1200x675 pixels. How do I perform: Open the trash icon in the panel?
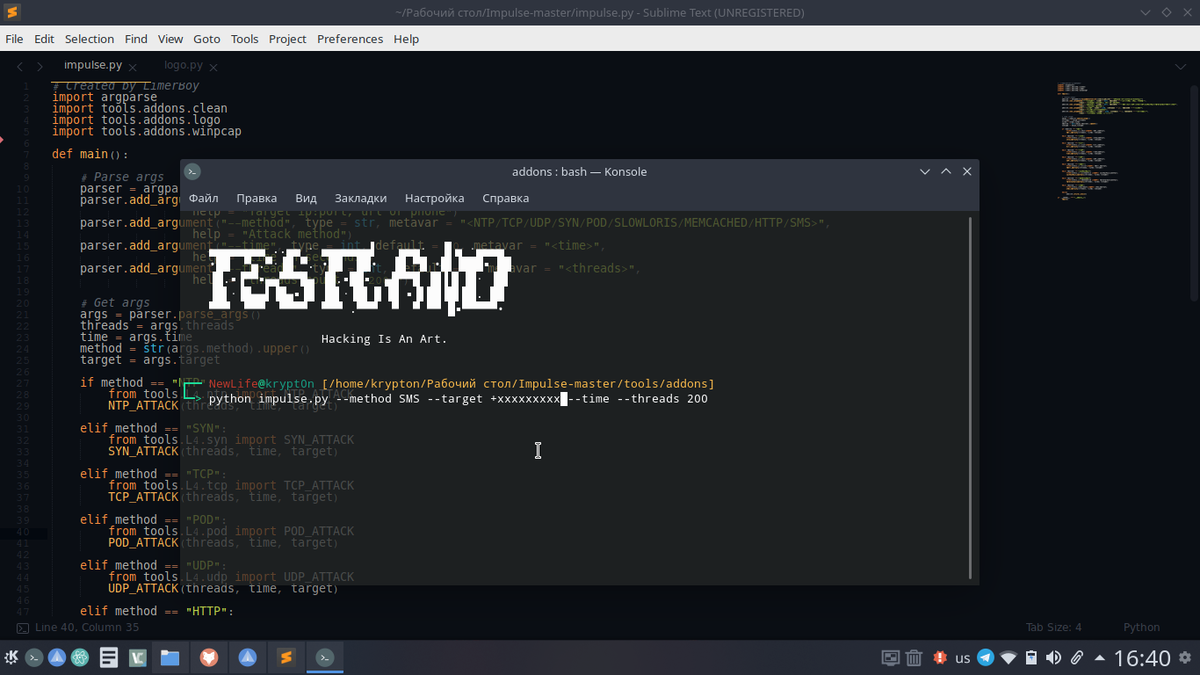point(914,658)
